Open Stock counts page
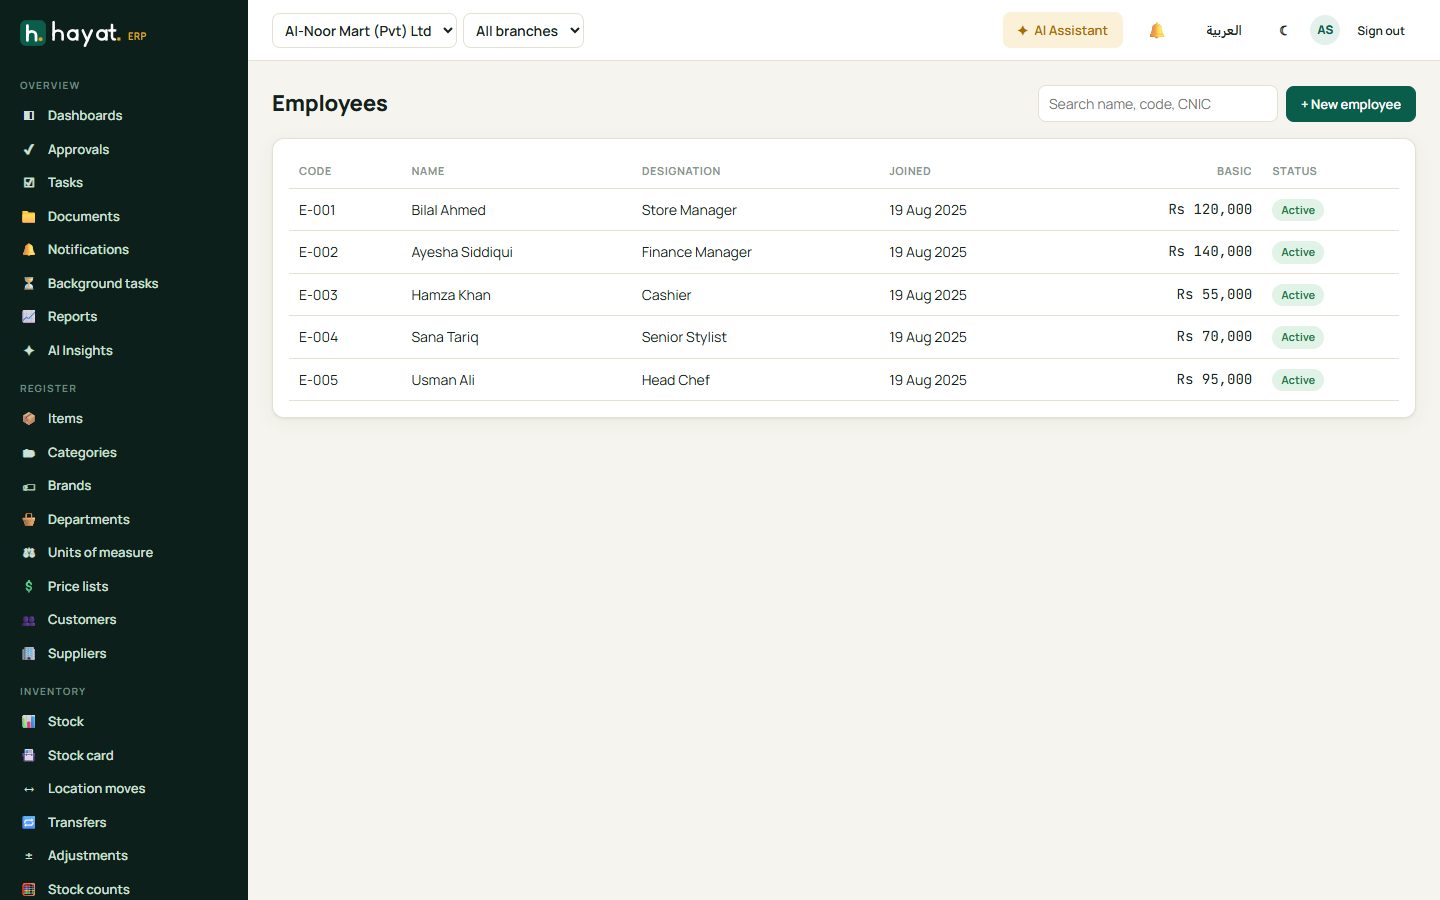1440x900 pixels. coord(88,890)
